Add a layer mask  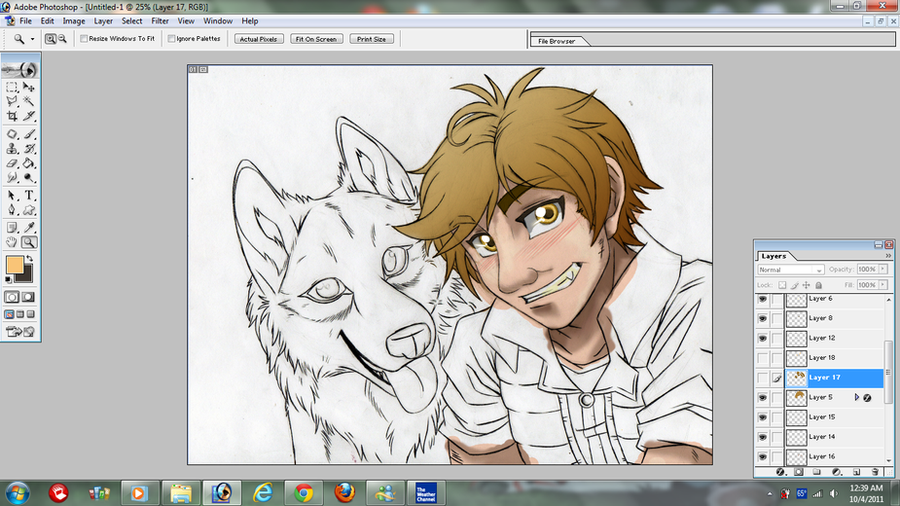click(x=798, y=472)
